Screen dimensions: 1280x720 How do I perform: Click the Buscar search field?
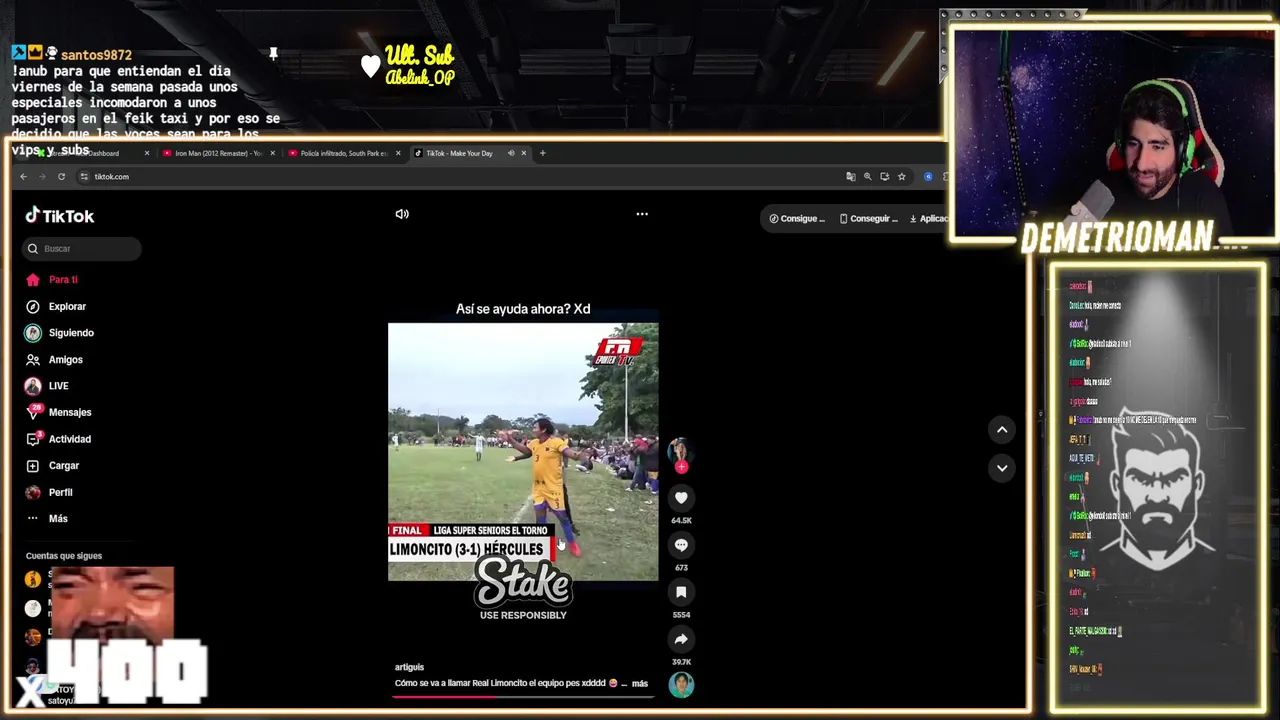pos(82,248)
